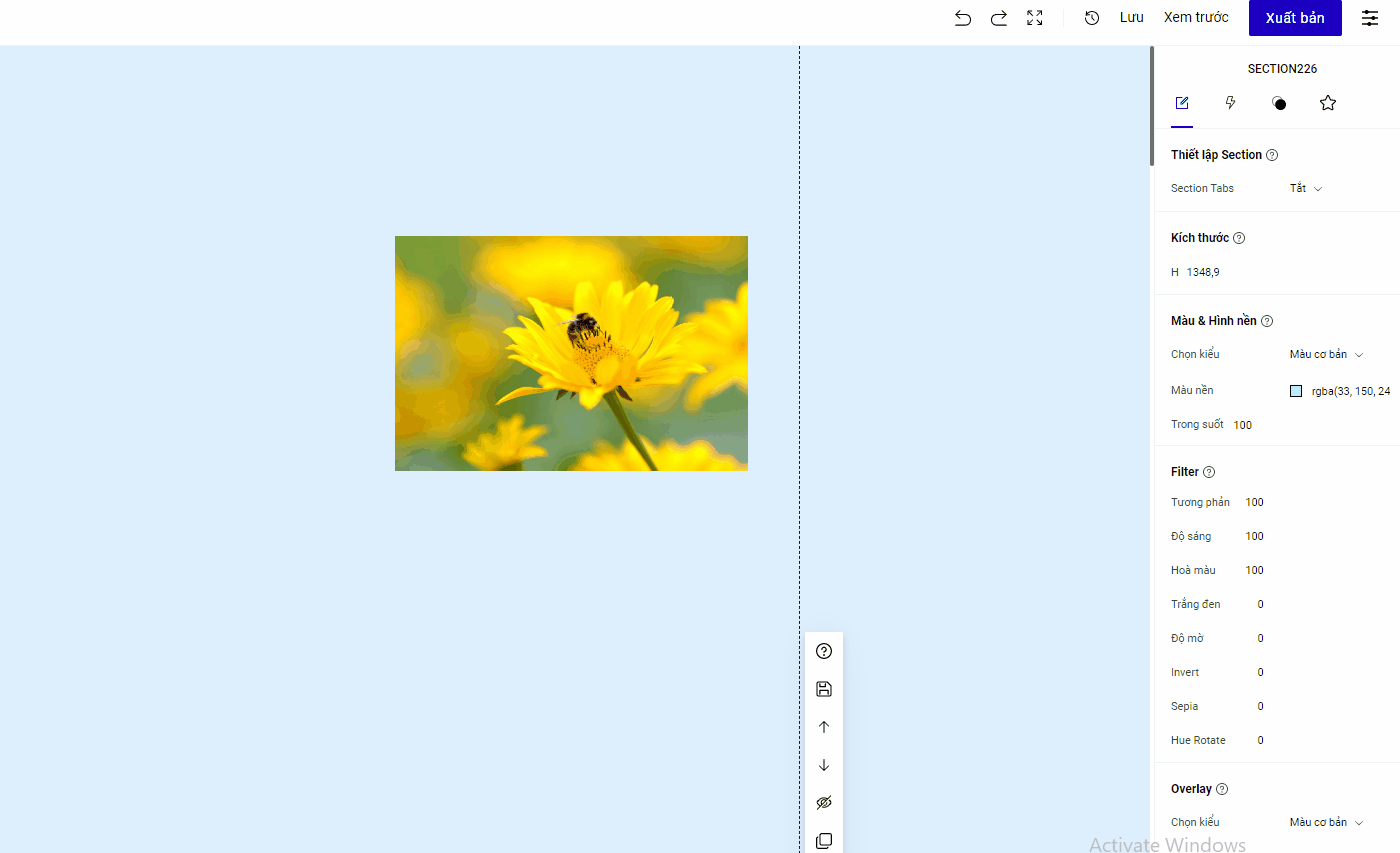
Task: Switch to the star tab in panel
Action: tap(1328, 103)
